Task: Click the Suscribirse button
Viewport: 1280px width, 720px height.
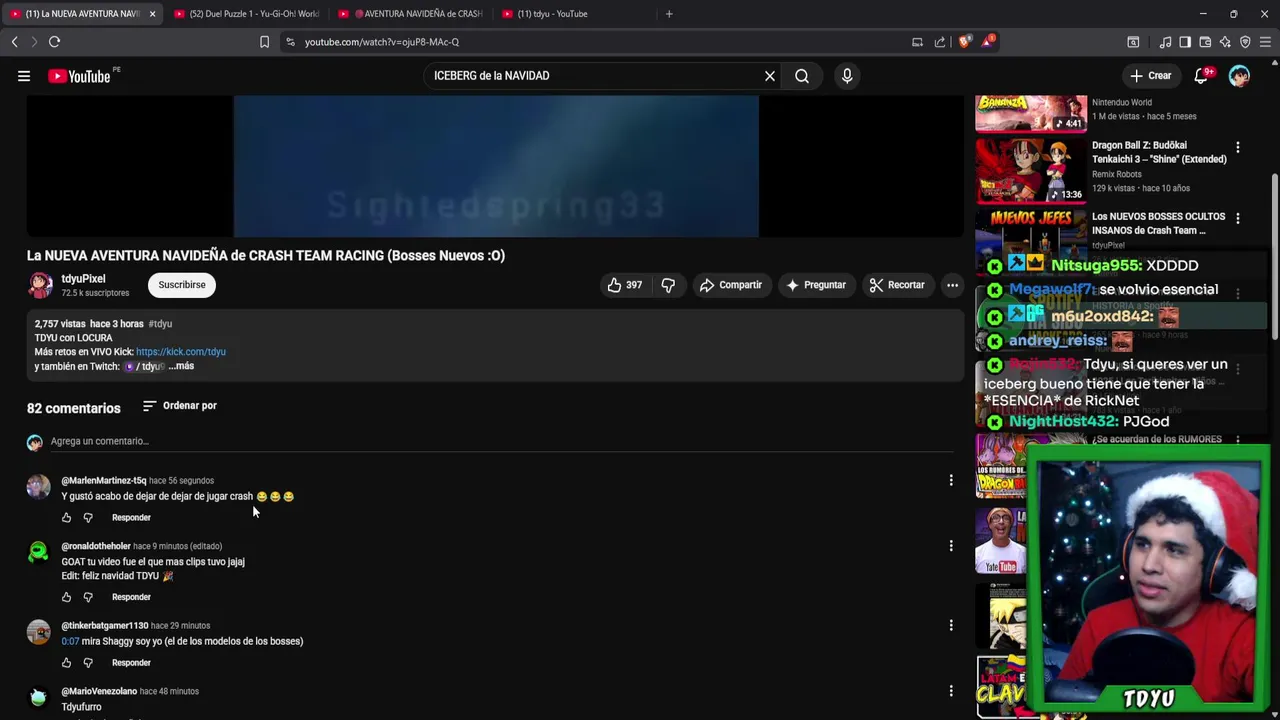Action: 182,285
